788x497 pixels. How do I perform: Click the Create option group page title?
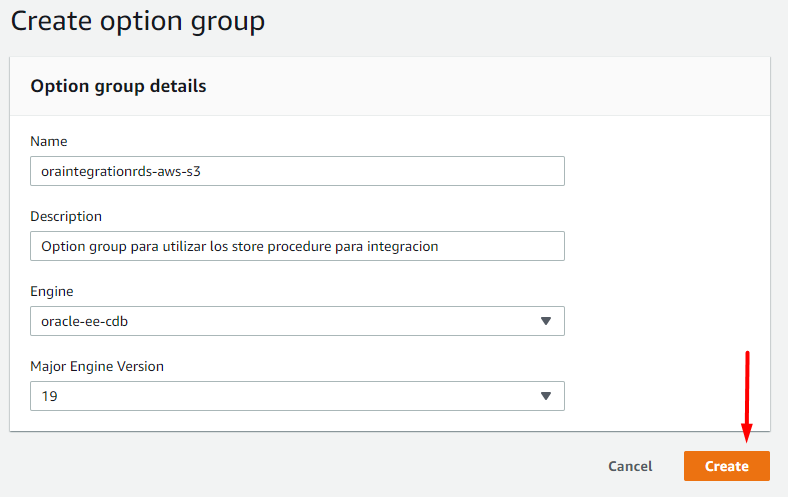138,21
